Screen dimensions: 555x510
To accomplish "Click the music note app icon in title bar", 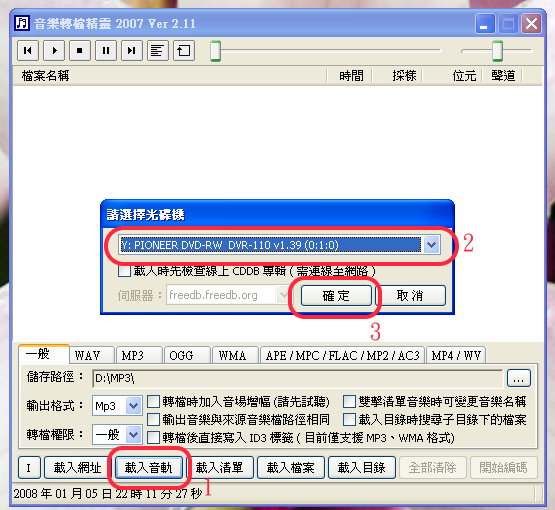I will tap(22, 23).
